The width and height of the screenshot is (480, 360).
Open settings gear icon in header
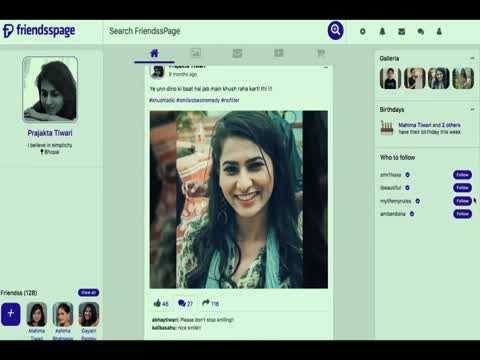[363, 31]
